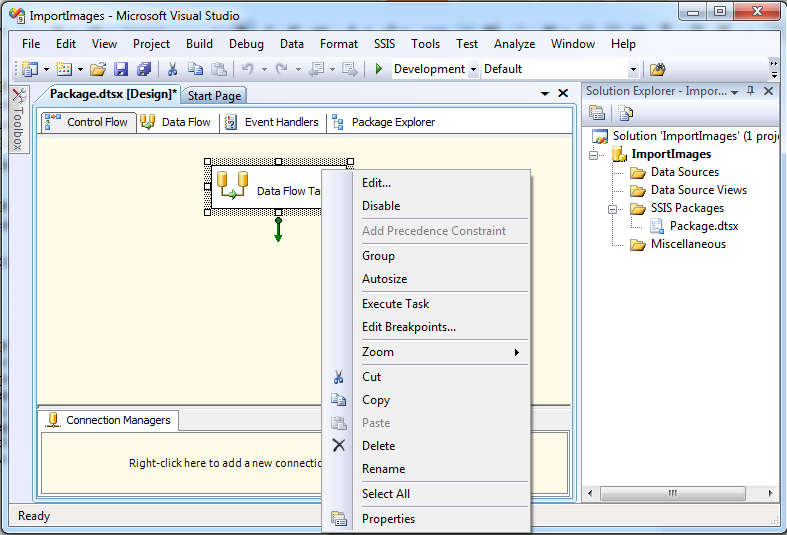
Task: Click the Undo toolbar icon
Action: pos(247,69)
